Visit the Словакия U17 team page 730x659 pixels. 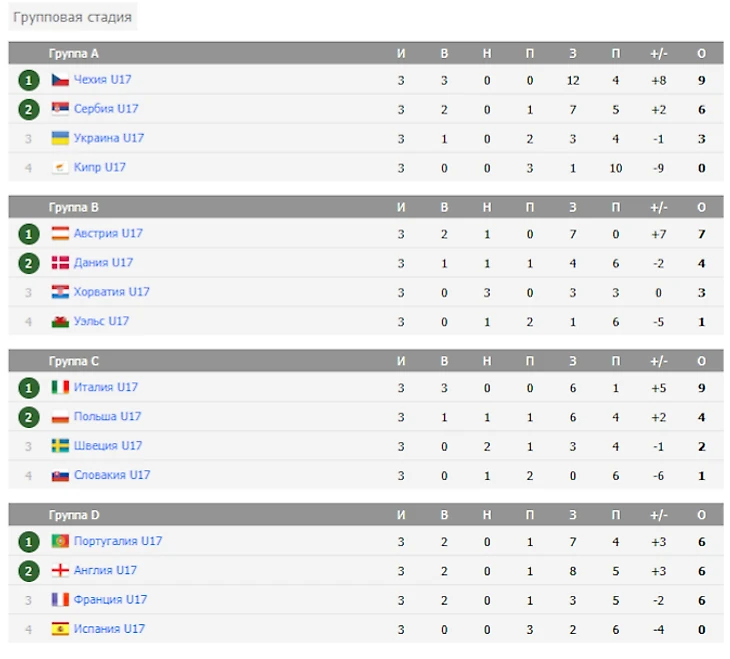[x=112, y=476]
